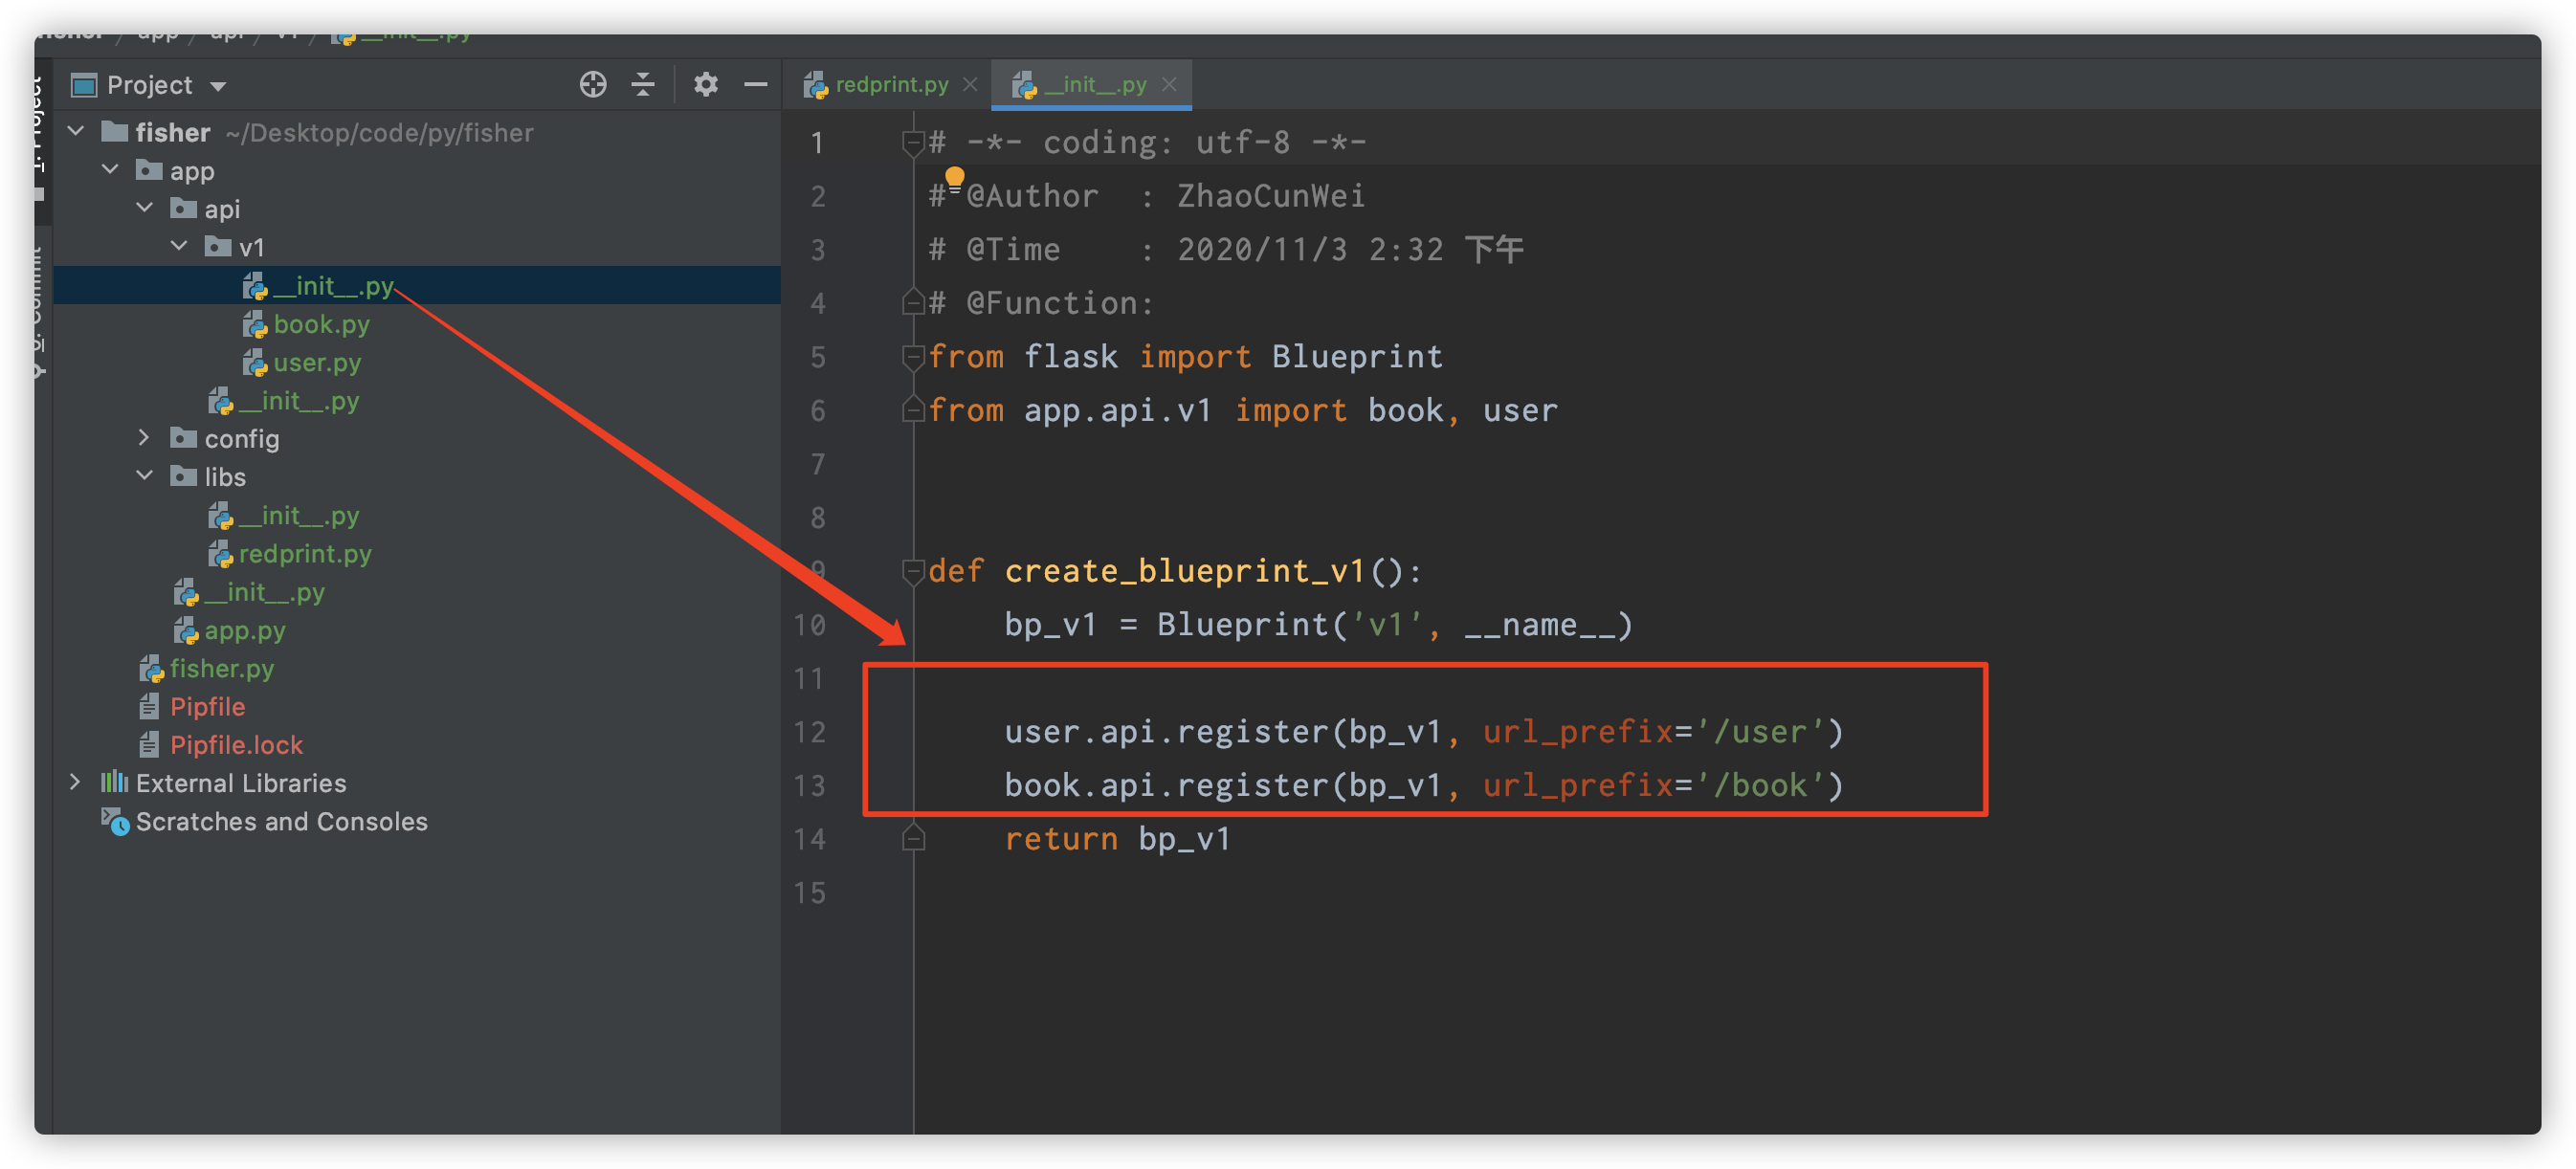Expand External Libraries node
Screen dimensions: 2576x1169
click(x=76, y=782)
